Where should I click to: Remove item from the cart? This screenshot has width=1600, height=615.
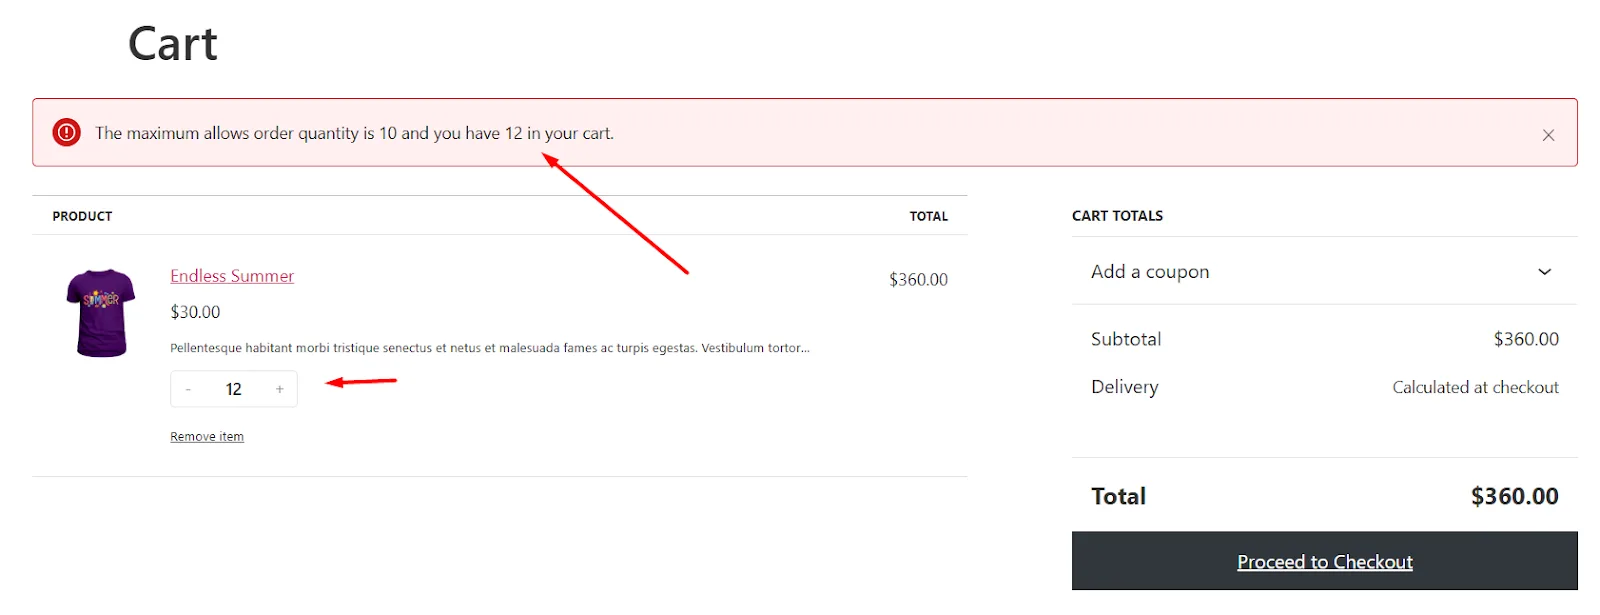(207, 437)
